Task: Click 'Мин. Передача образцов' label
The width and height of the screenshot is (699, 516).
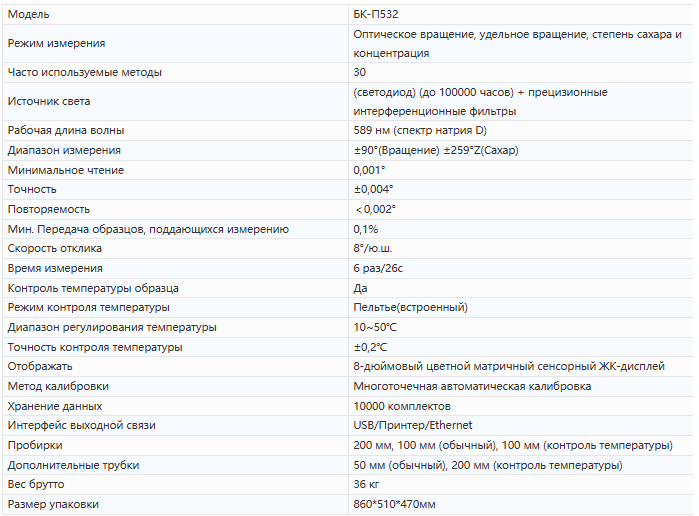Action: [x=76, y=229]
